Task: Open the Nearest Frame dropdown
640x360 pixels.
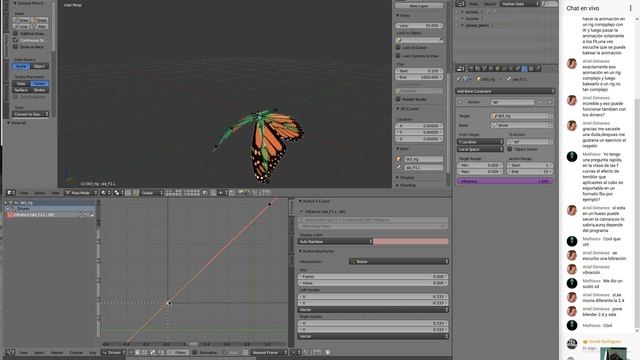Action: tap(269, 352)
